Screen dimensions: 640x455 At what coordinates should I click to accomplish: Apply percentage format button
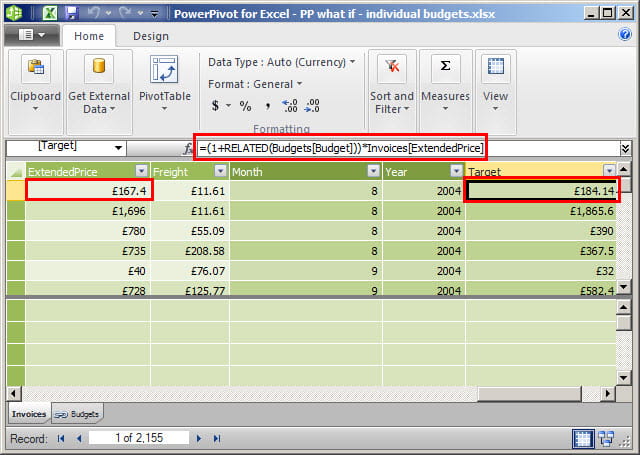coord(245,106)
